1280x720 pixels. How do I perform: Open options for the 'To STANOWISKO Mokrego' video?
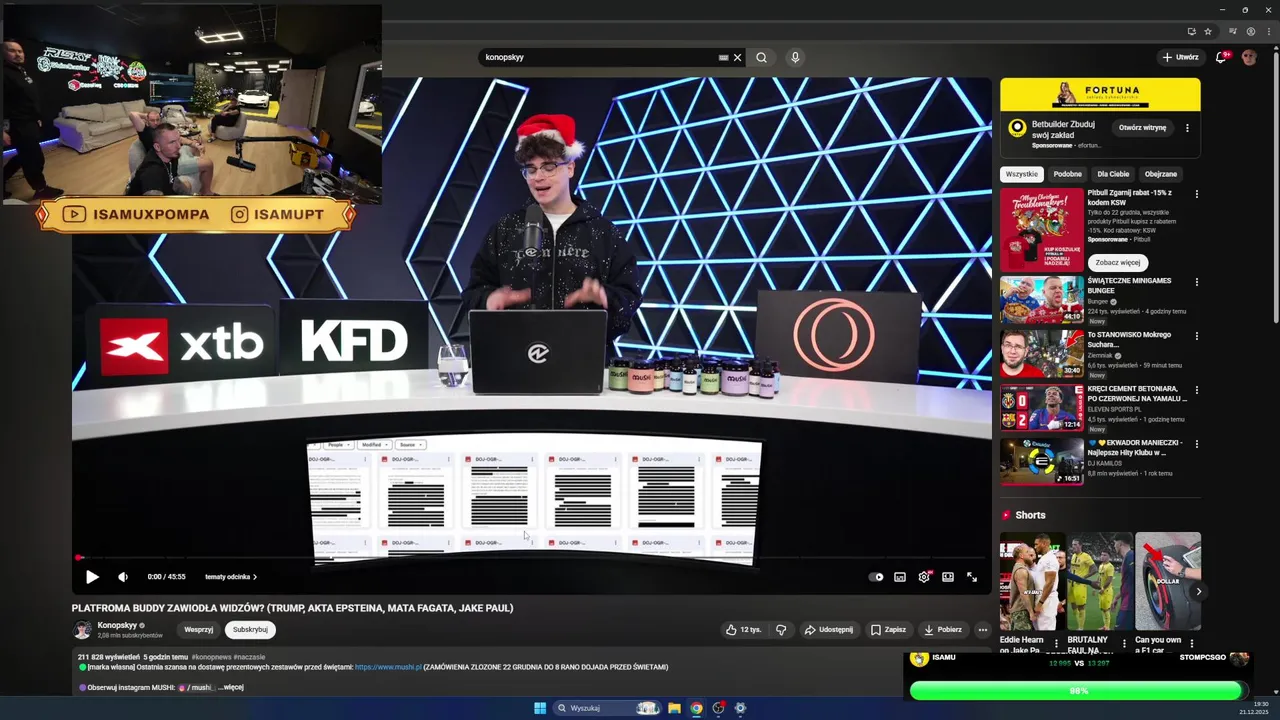[1196, 336]
